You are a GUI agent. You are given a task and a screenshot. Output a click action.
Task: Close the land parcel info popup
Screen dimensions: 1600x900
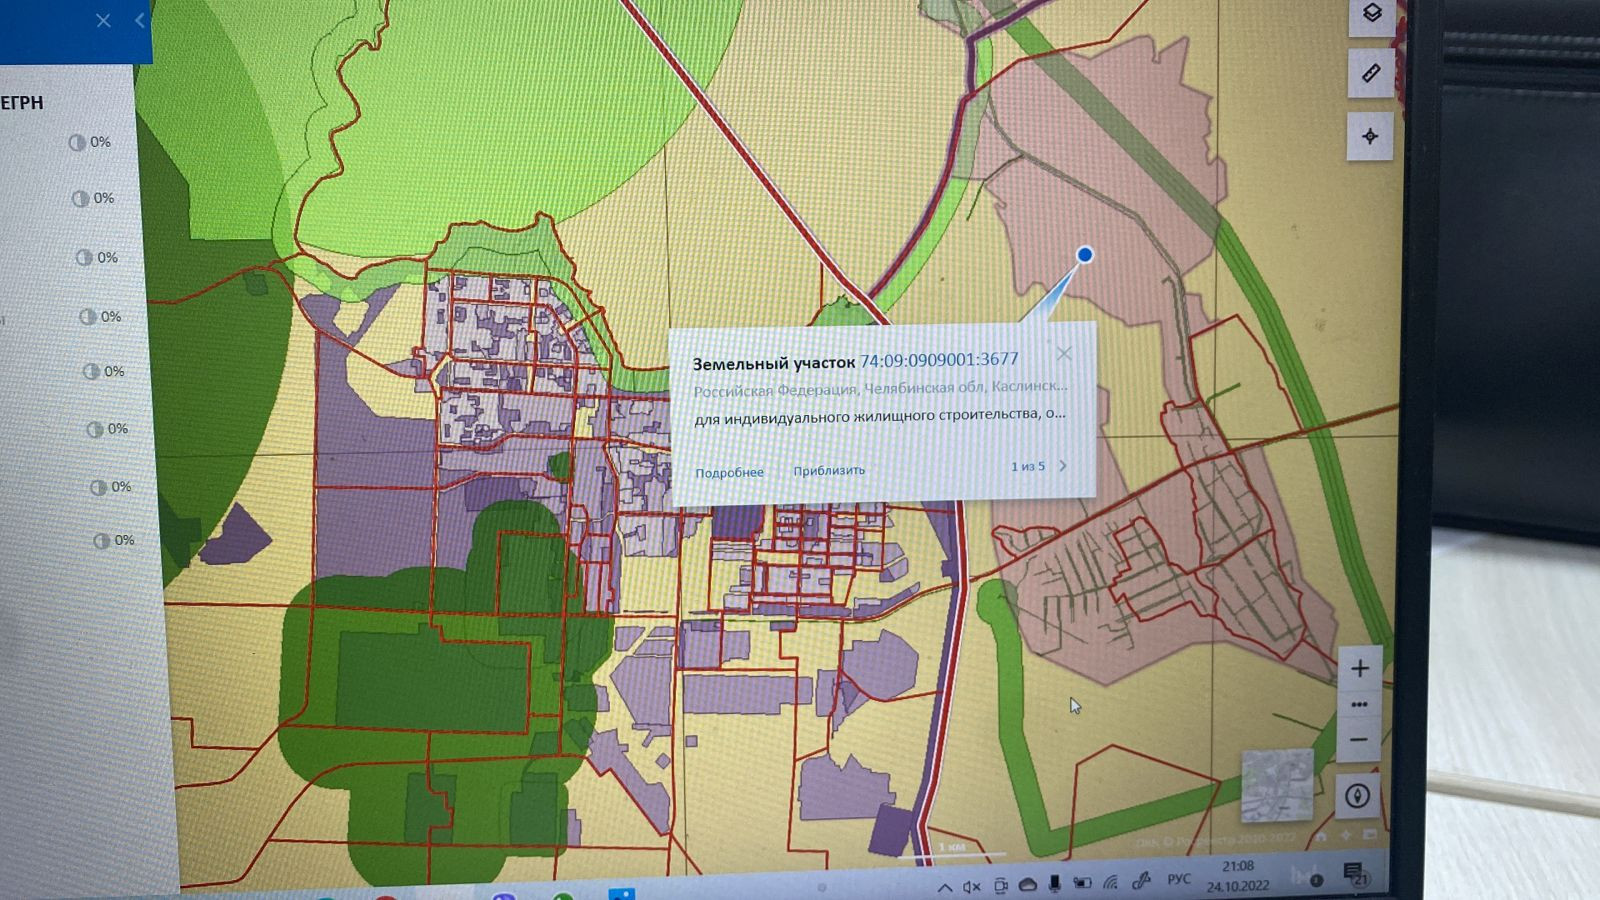1064,353
